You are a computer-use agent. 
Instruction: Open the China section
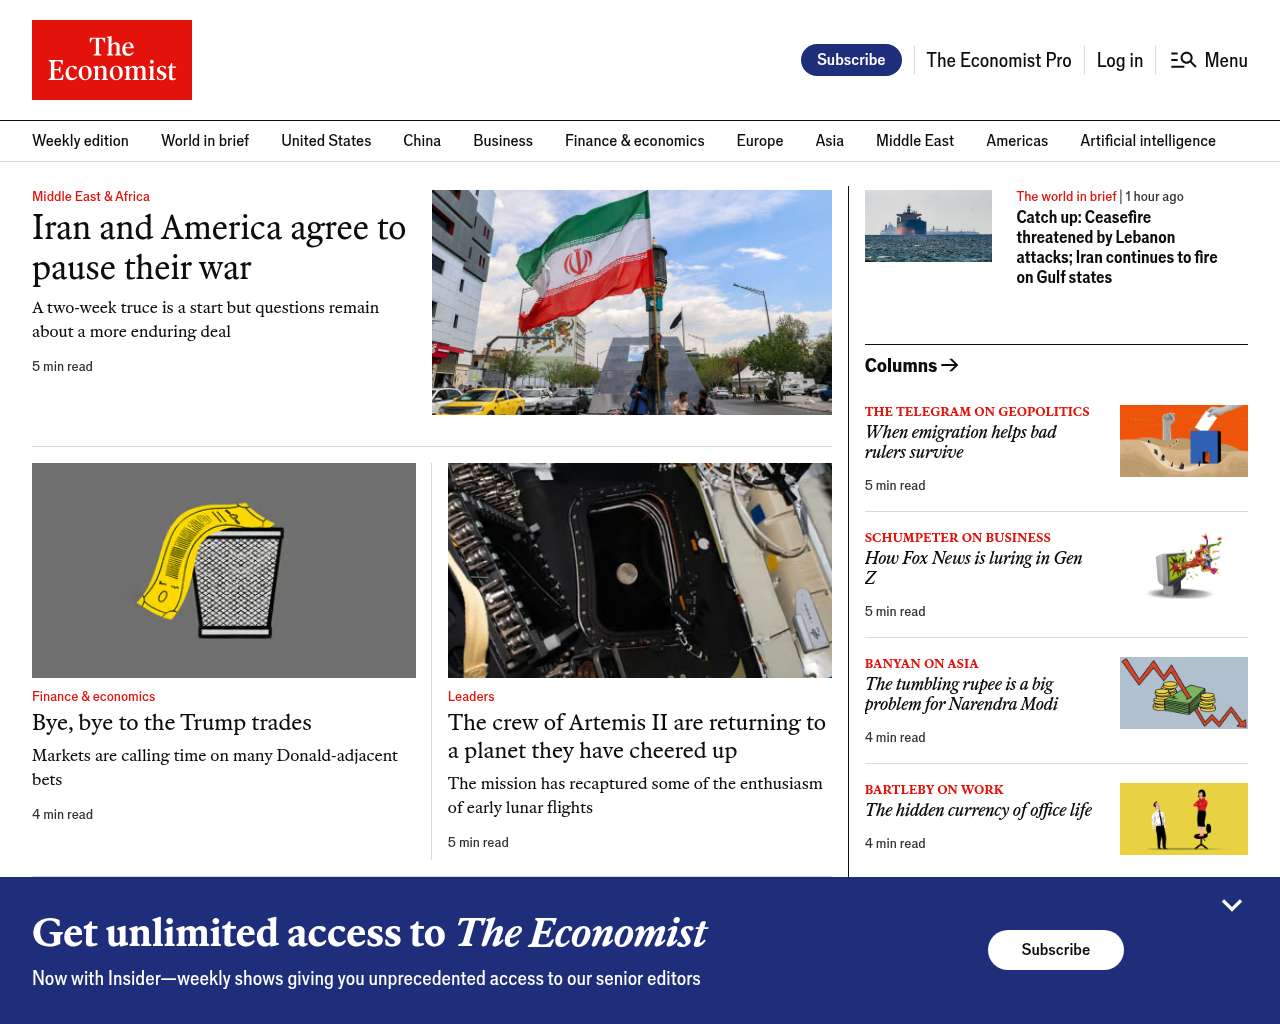coord(422,141)
